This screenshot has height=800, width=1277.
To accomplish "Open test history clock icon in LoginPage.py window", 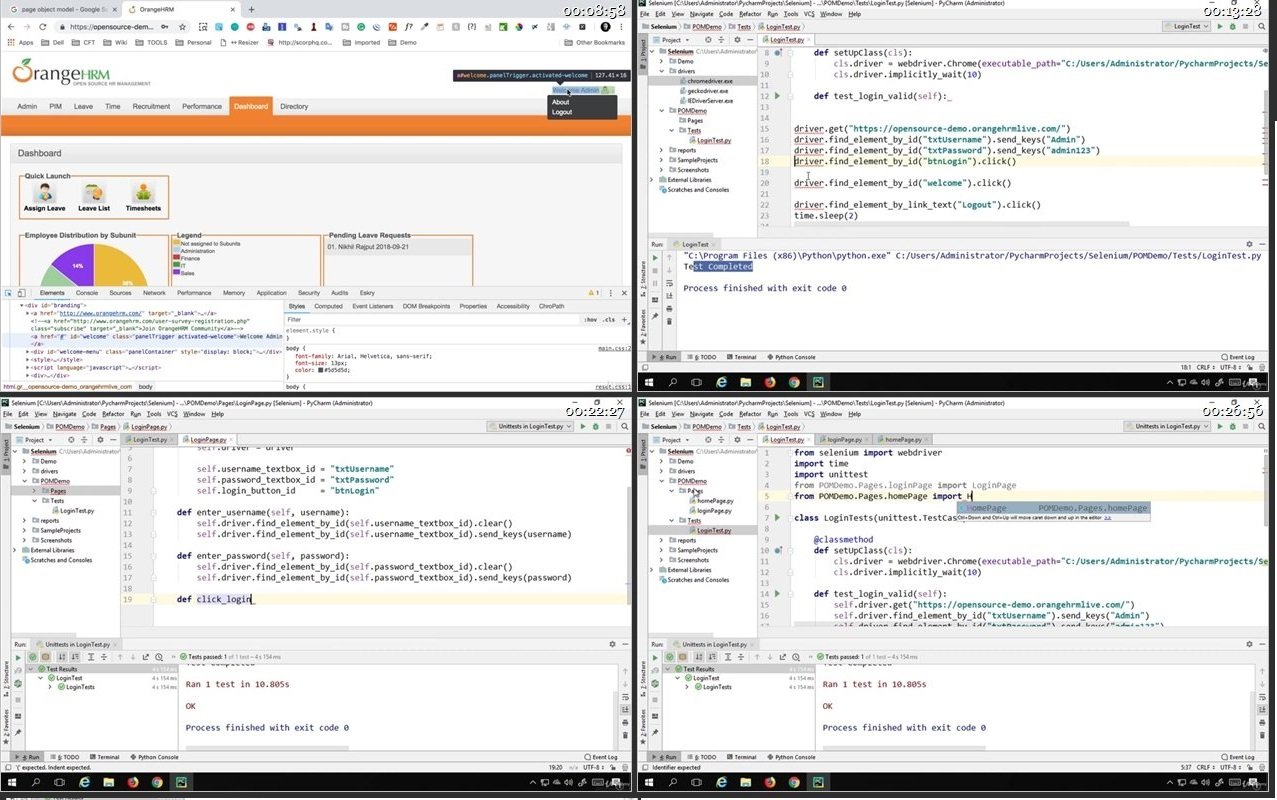I will click(x=159, y=657).
